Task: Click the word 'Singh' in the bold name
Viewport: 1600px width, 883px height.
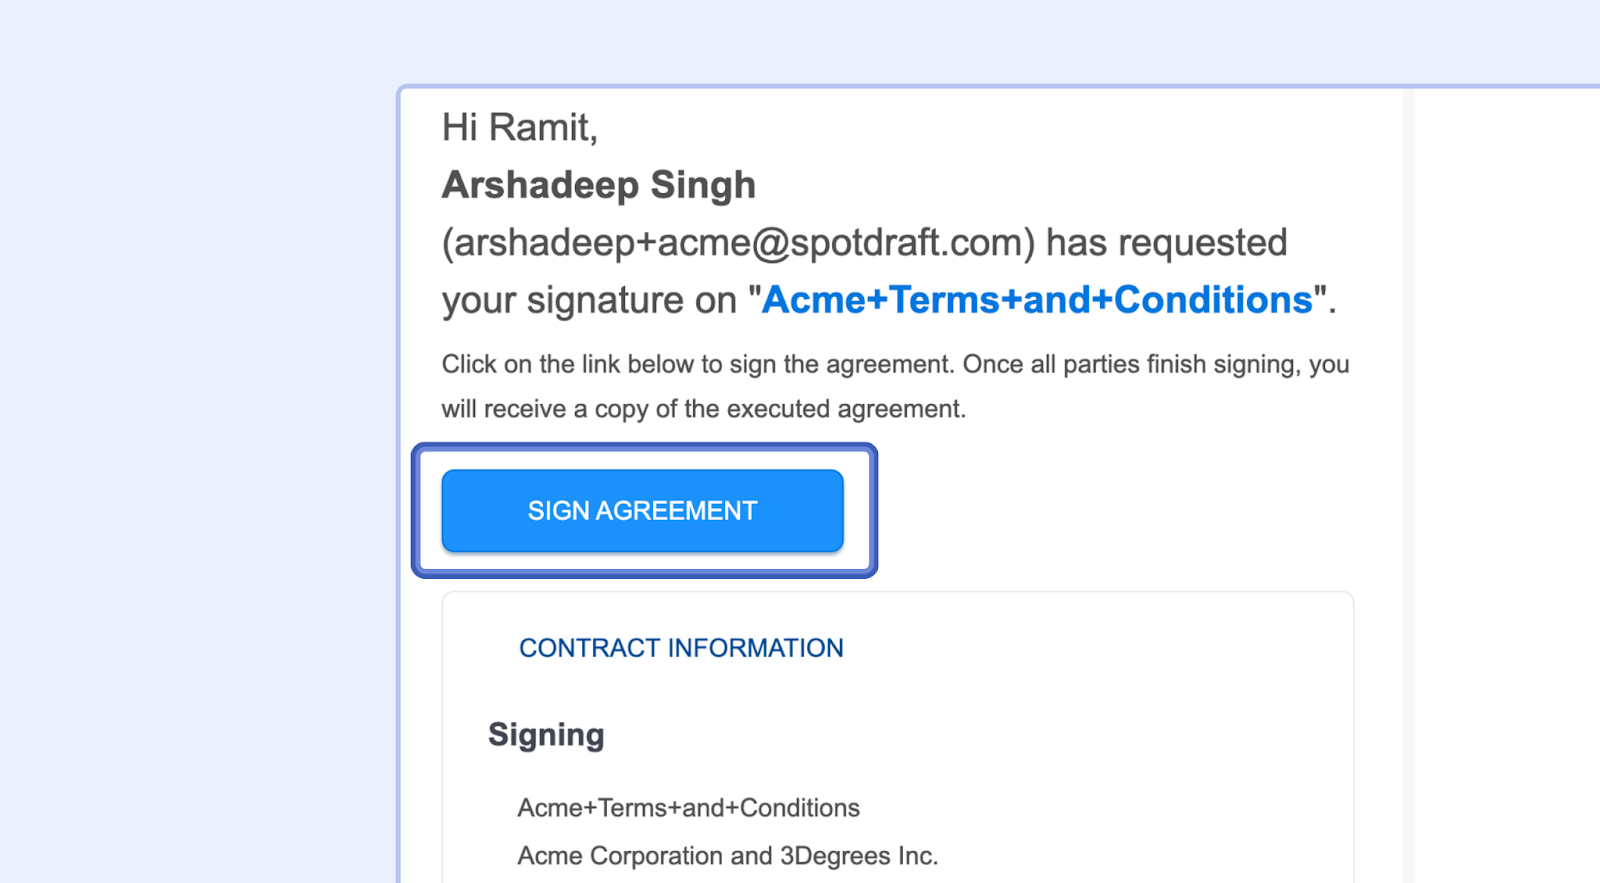Action: click(x=703, y=185)
